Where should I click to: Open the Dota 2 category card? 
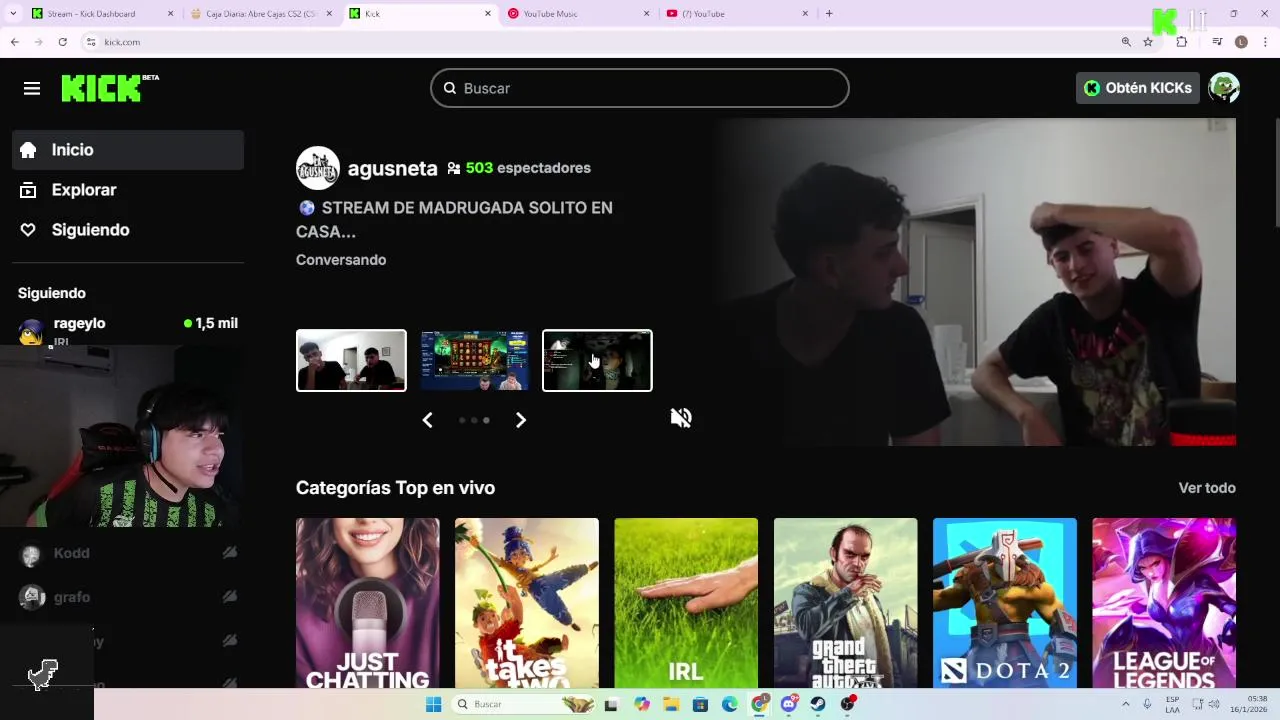pos(1005,603)
